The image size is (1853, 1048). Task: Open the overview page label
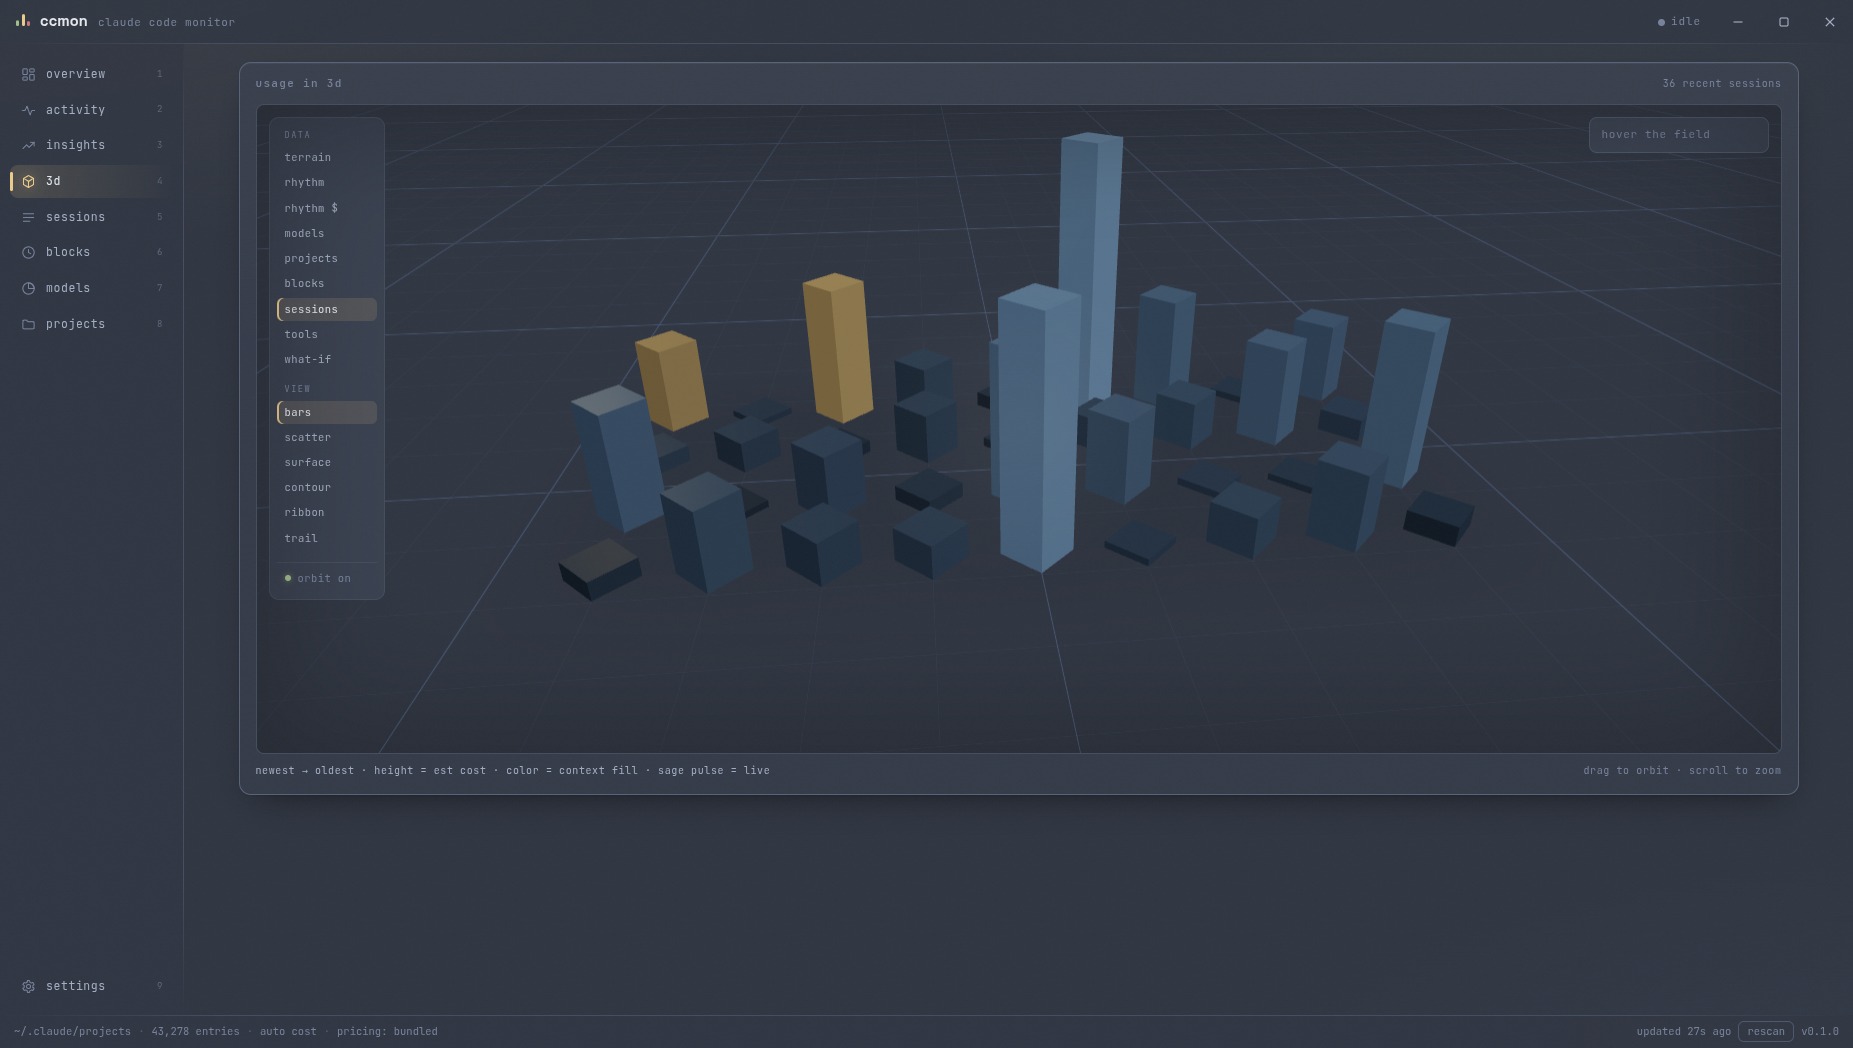75,74
